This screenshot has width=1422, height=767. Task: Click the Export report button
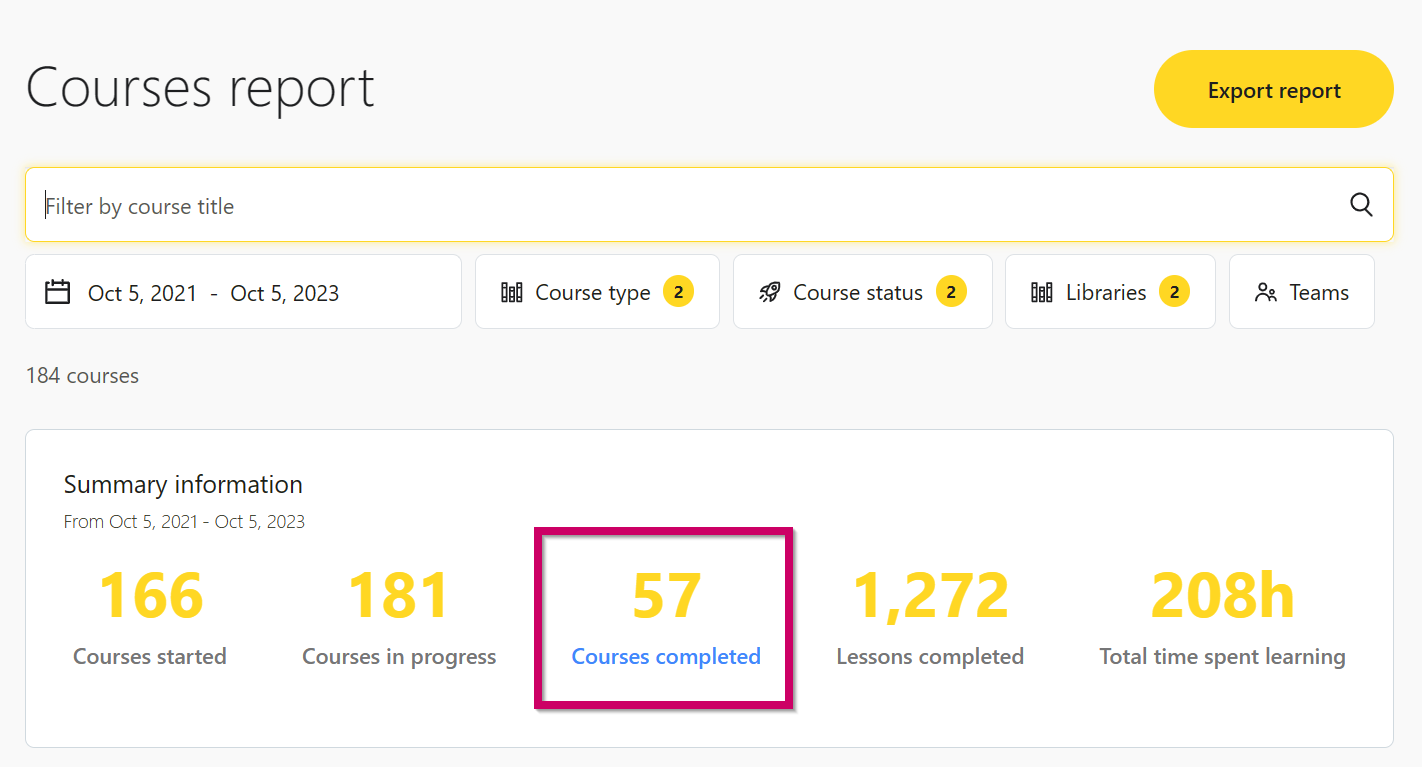point(1273,90)
